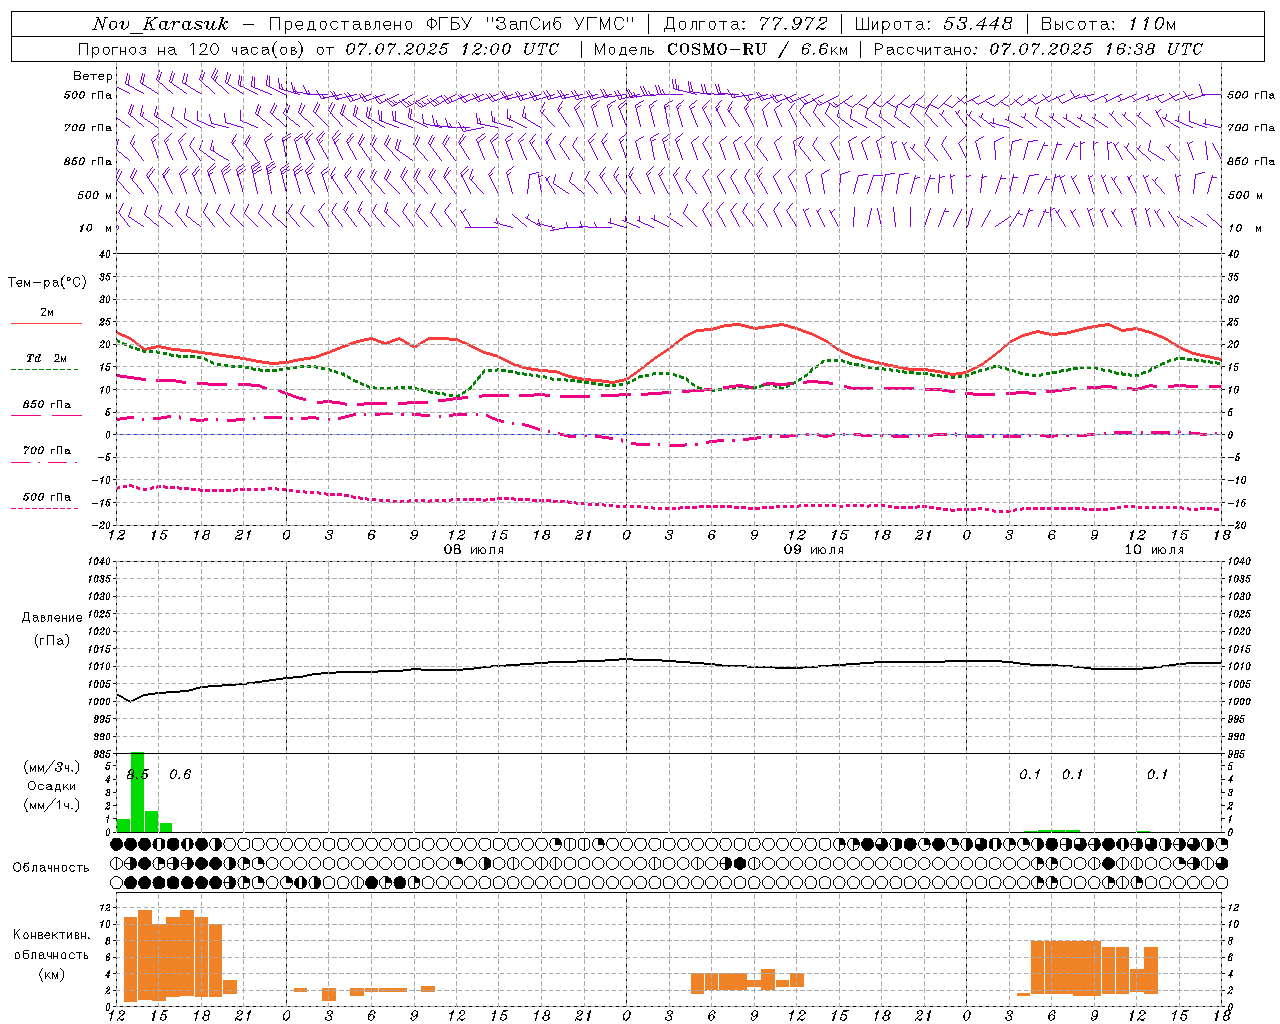
Task: Click the 0.6 precipitation amount value
Action: click(180, 774)
